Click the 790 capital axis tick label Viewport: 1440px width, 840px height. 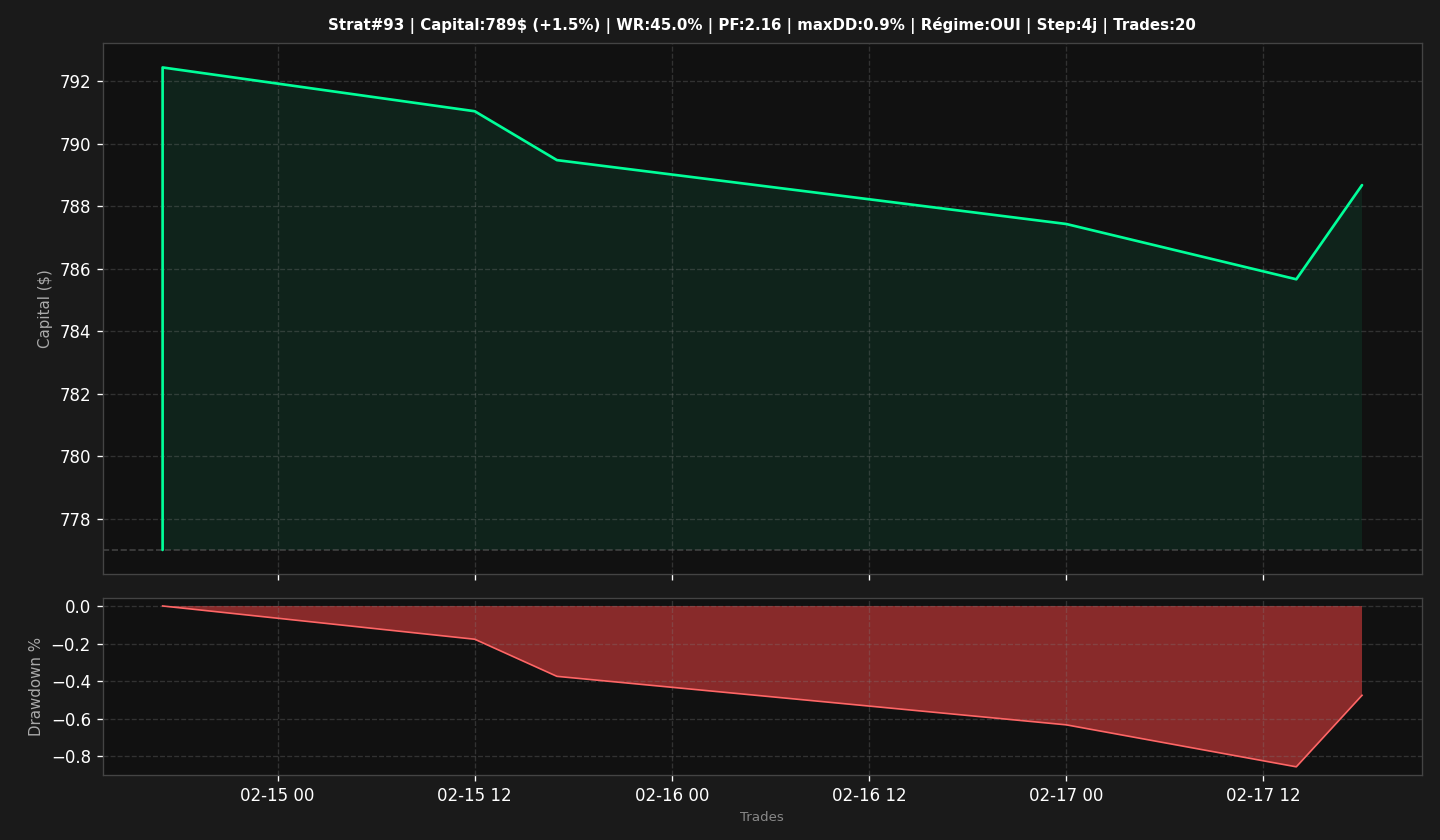click(74, 145)
